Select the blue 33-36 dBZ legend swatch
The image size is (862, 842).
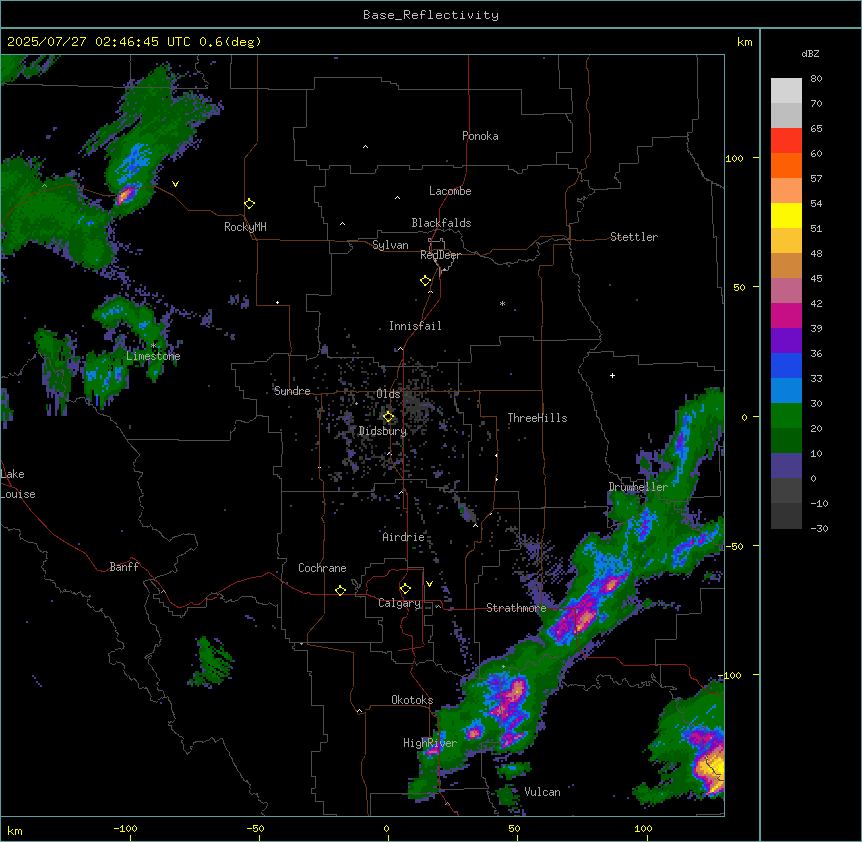[786, 365]
